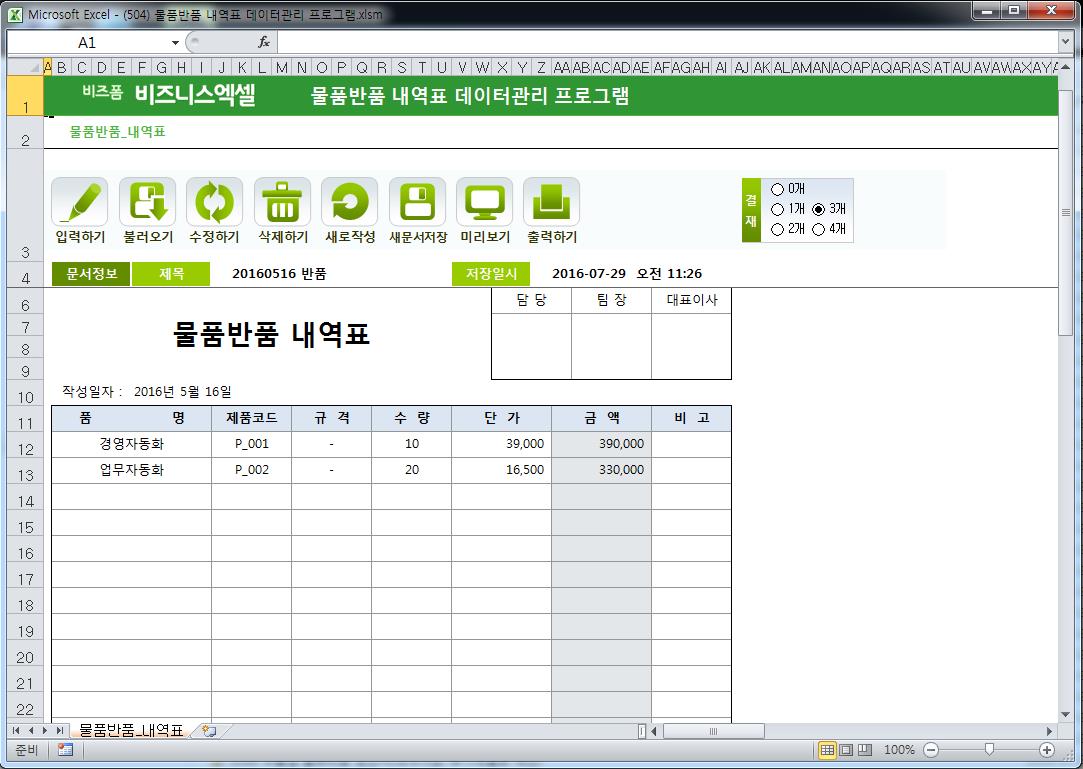Image resolution: width=1083 pixels, height=769 pixels.
Task: Click the 새문서저장 floppy disk icon
Action: click(417, 202)
